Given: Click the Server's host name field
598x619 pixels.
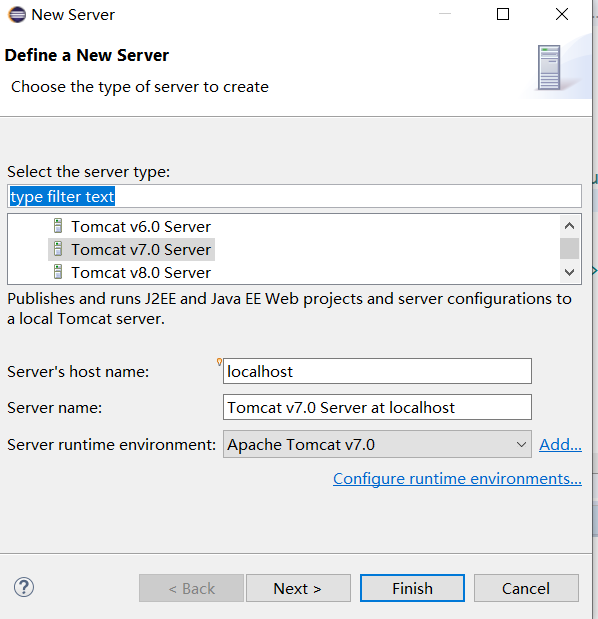Looking at the screenshot, I should [x=377, y=371].
